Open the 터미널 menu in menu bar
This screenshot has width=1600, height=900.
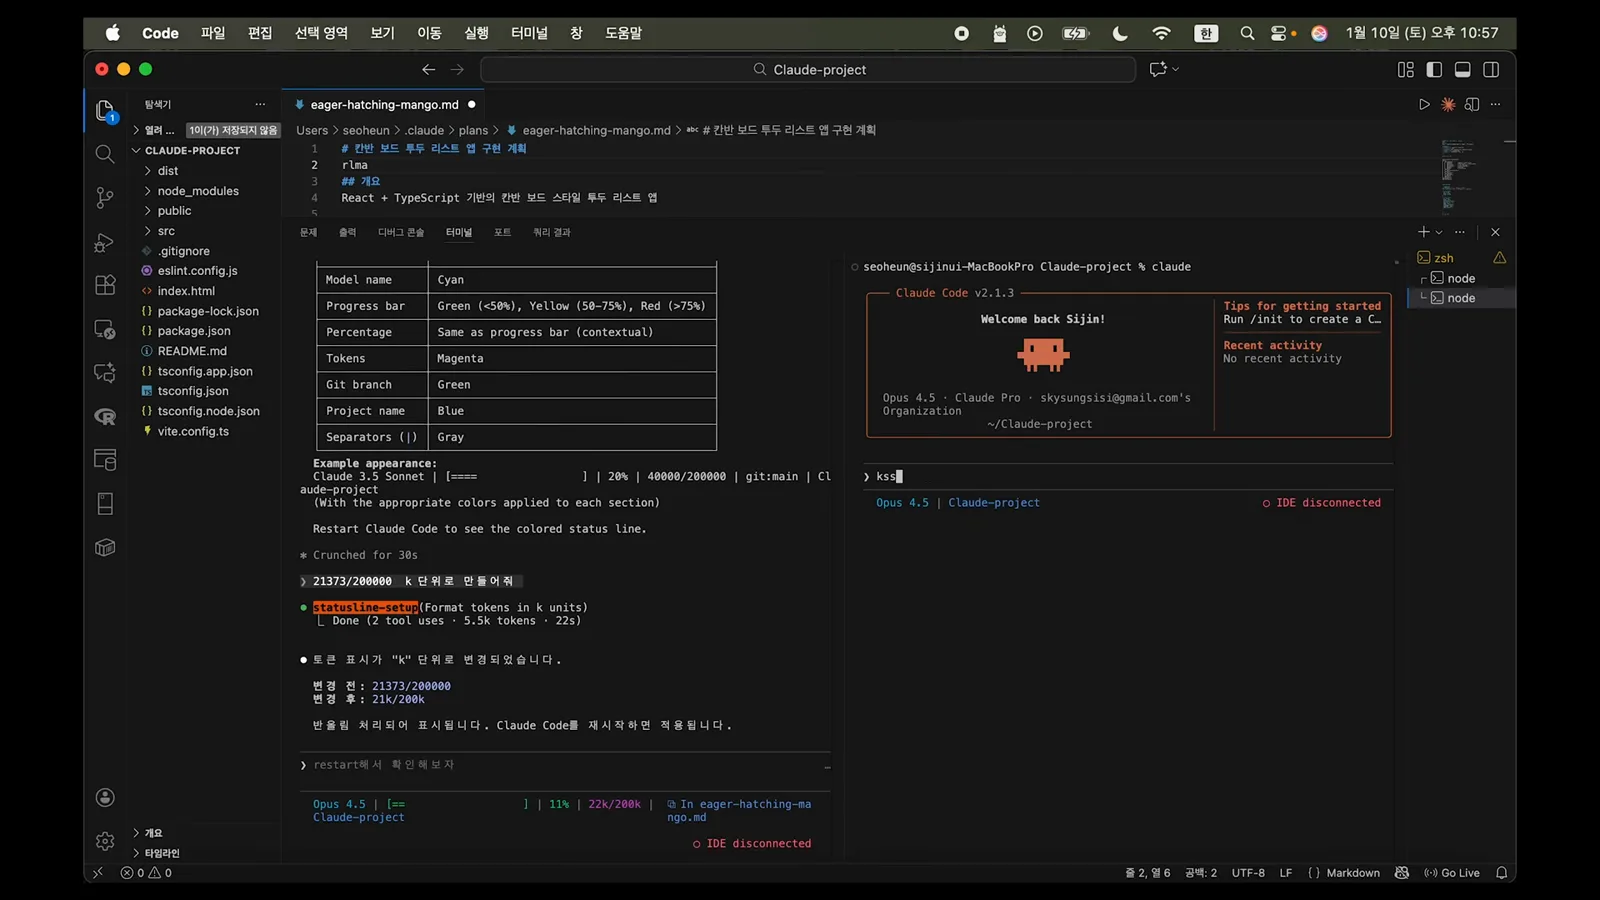click(x=529, y=33)
